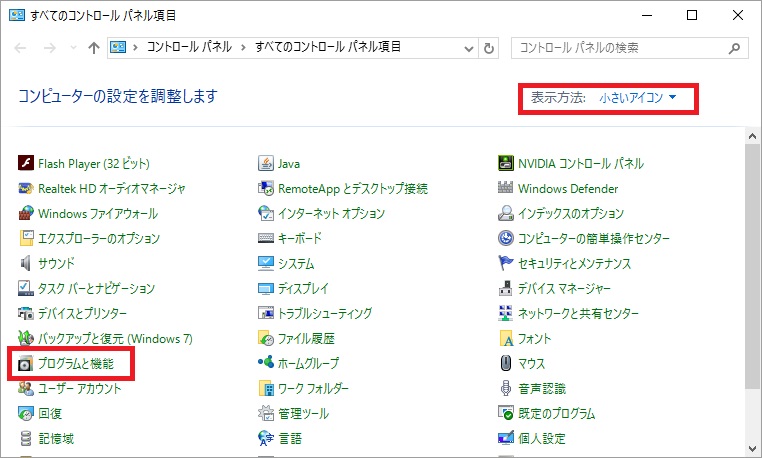Click the Forward navigation arrow
The width and height of the screenshot is (762, 458).
point(50,48)
